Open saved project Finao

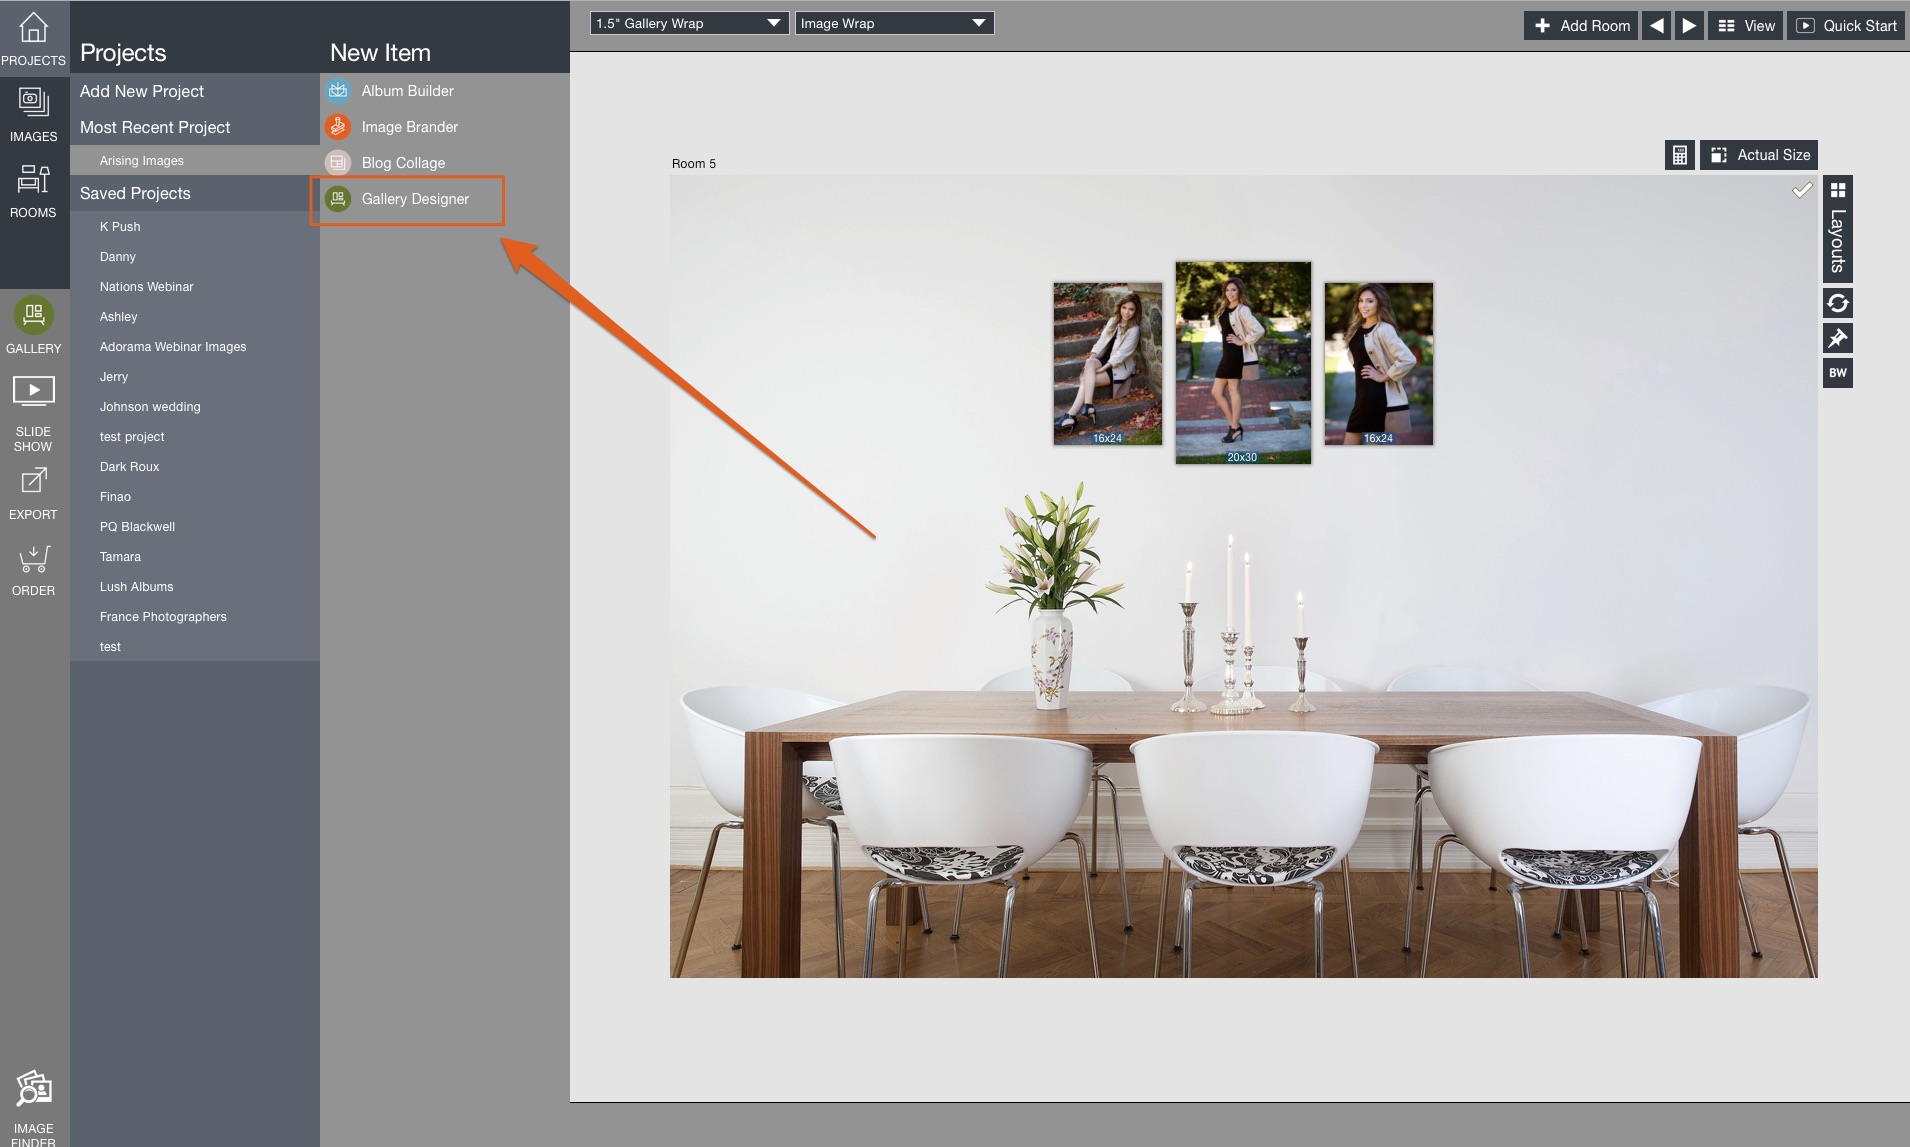coord(194,497)
